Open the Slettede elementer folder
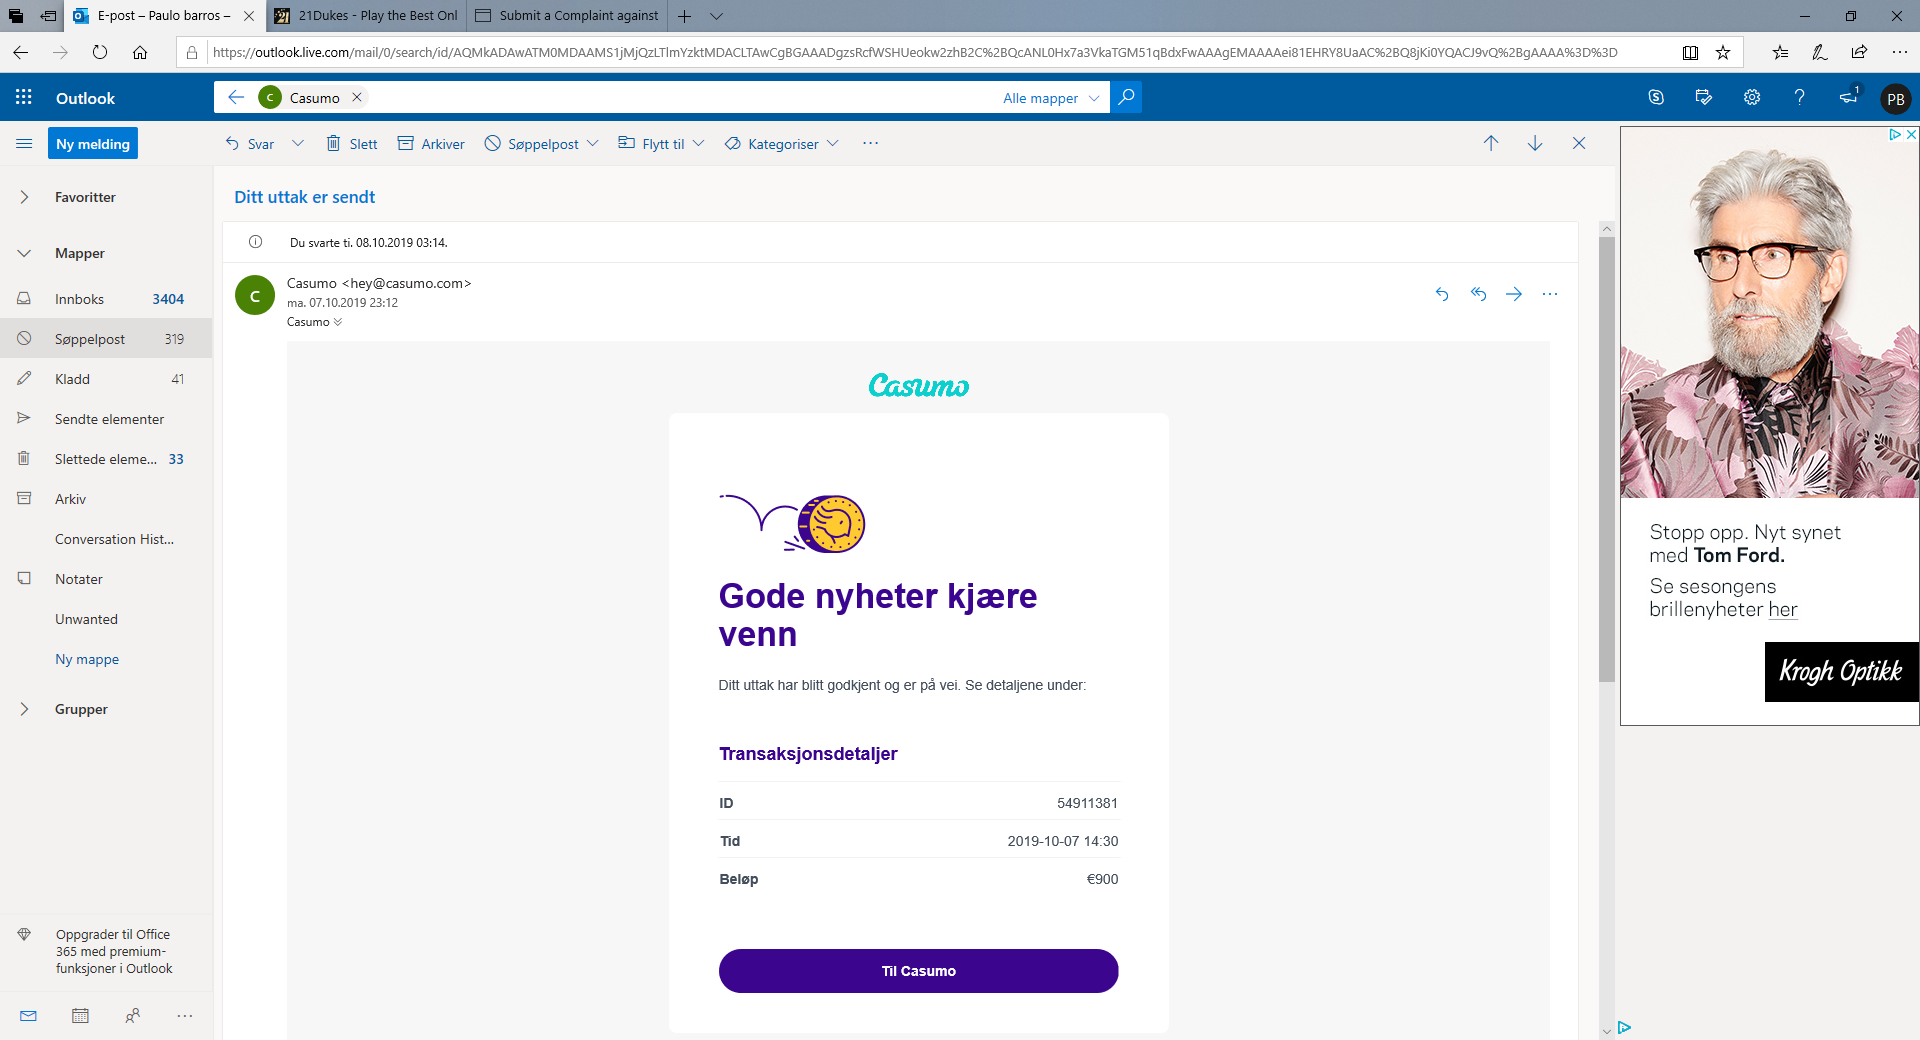The width and height of the screenshot is (1920, 1040). coord(106,459)
